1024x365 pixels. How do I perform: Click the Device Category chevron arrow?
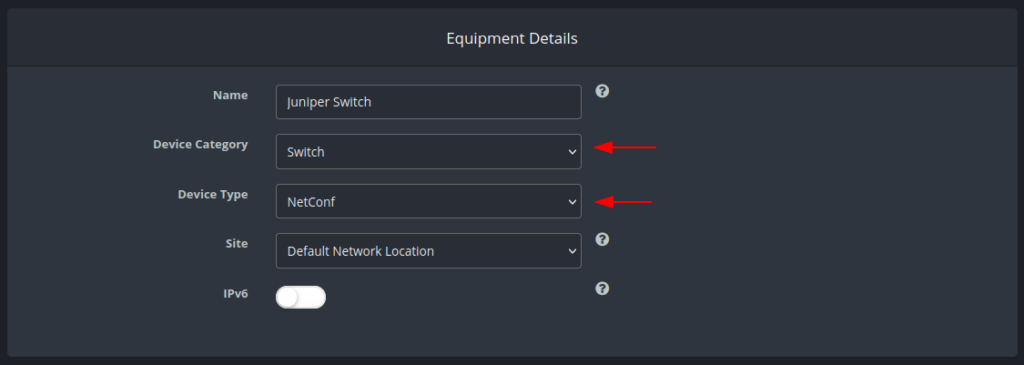[572, 152]
